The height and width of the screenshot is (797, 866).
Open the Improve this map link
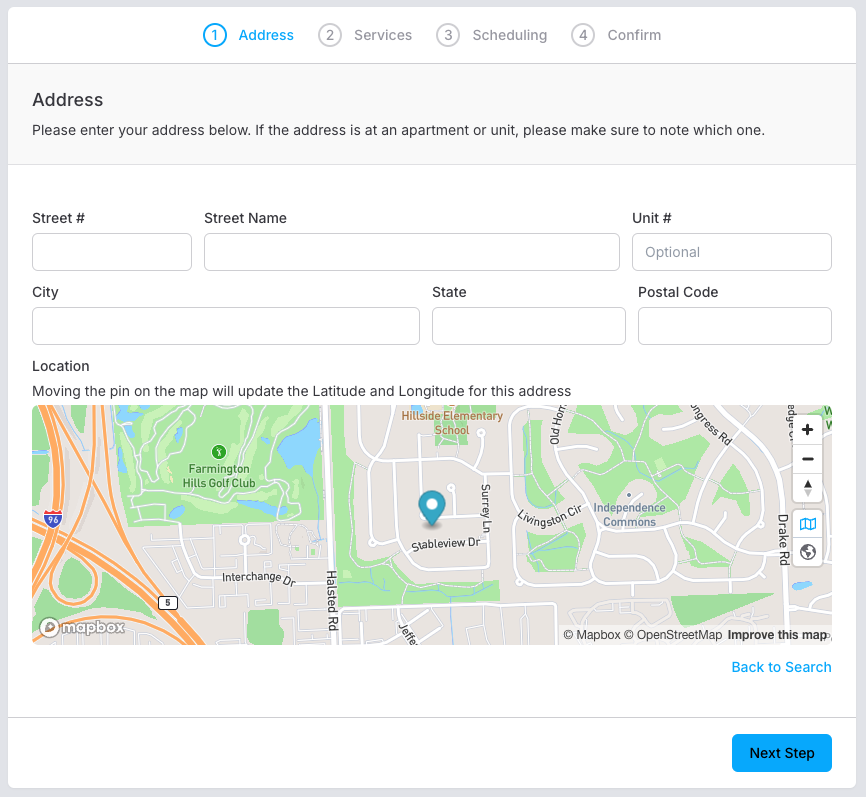point(777,635)
